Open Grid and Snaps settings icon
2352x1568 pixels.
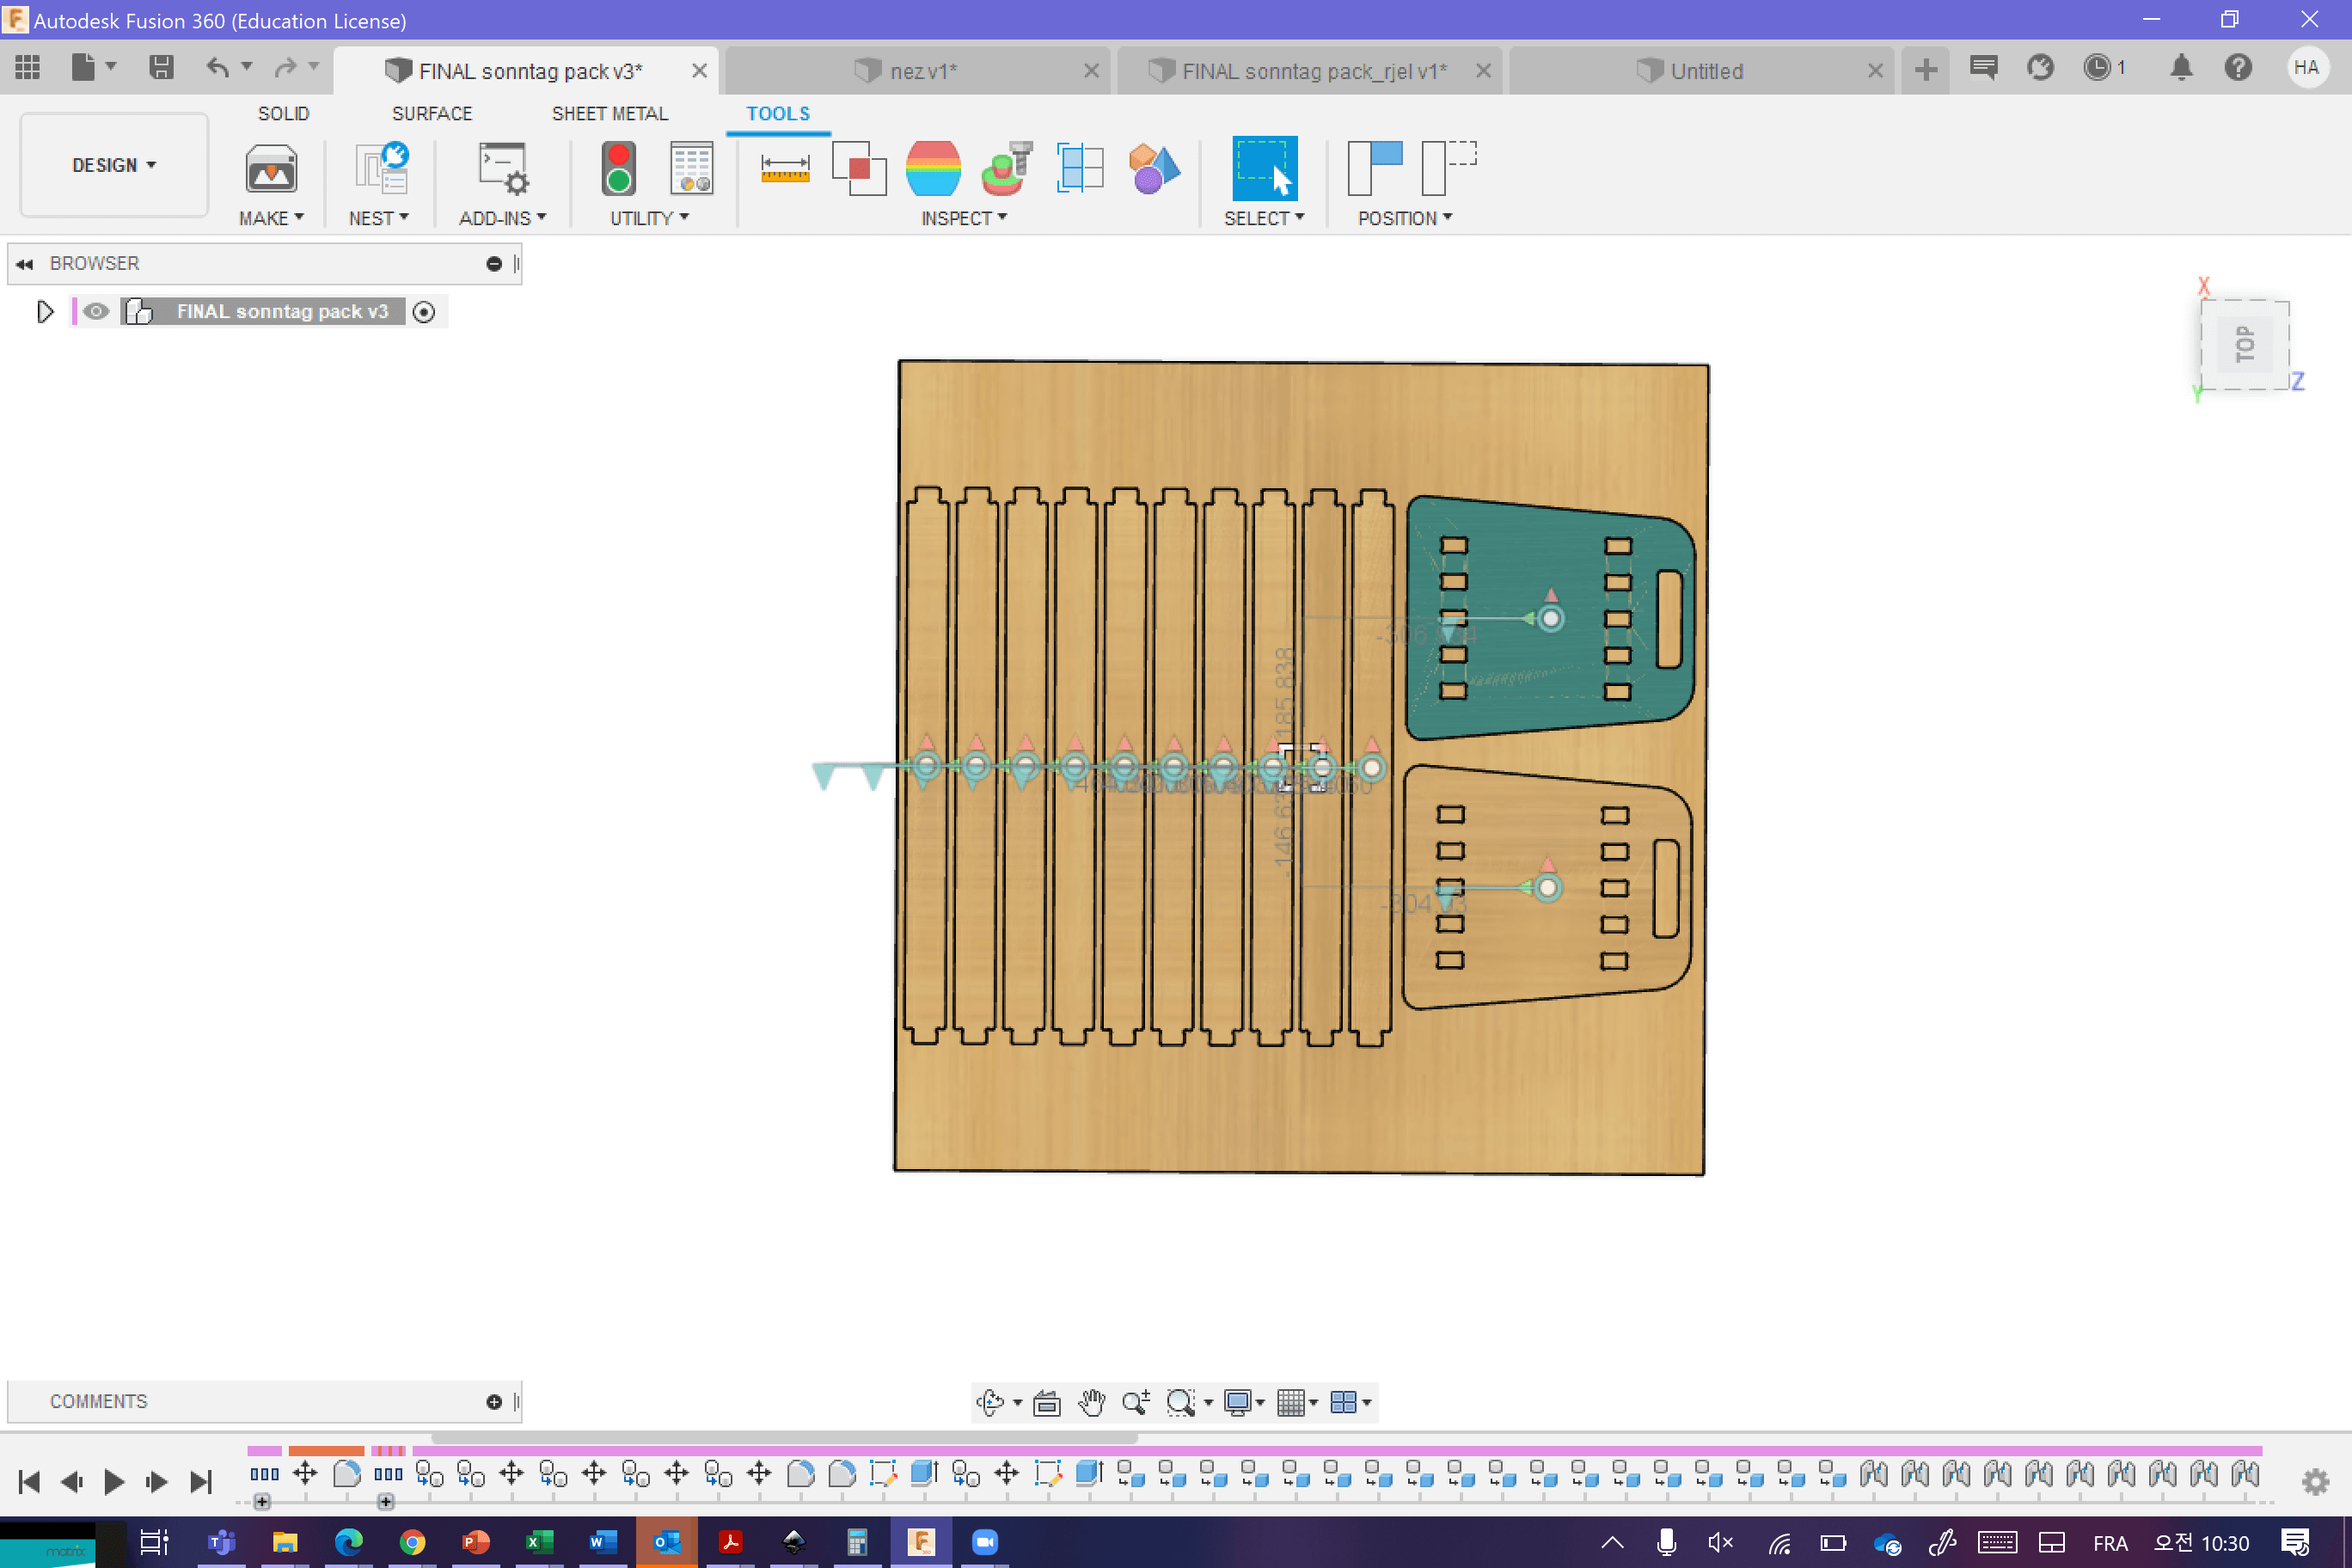[1291, 1402]
